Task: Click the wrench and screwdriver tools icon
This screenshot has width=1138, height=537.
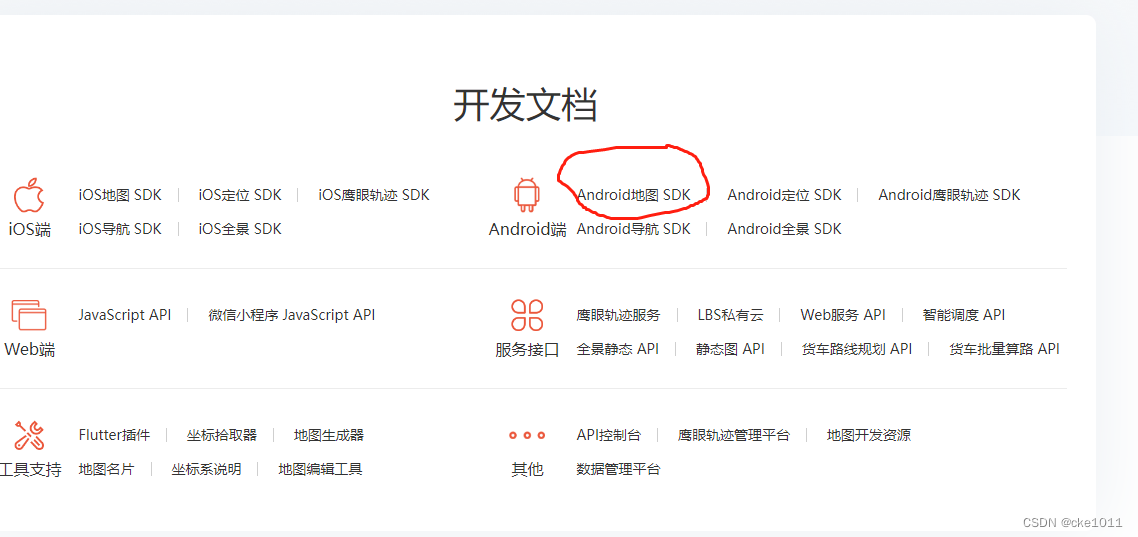Action: [x=29, y=435]
